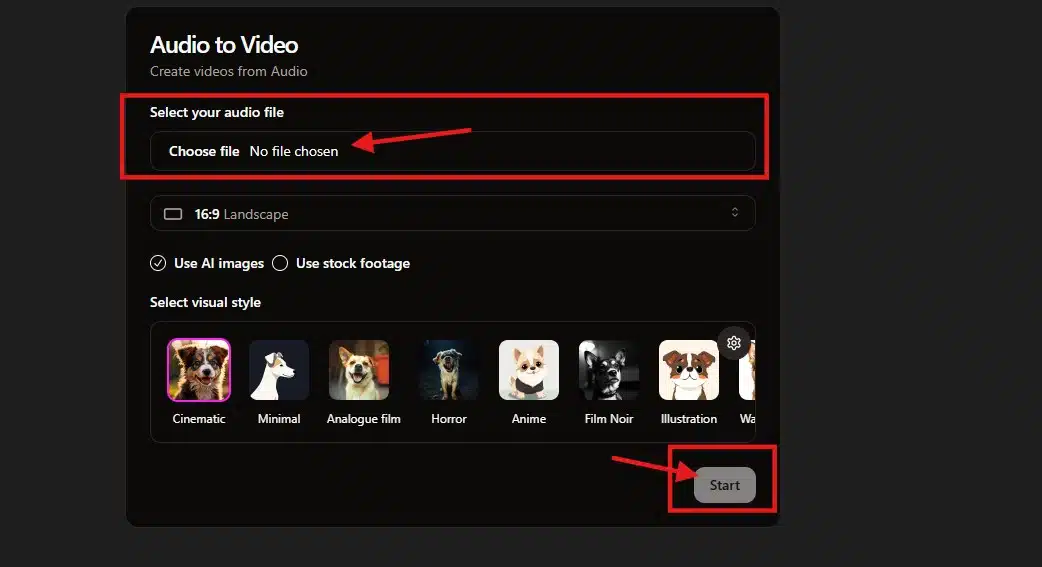Pick the Analogue film style

coord(359,369)
